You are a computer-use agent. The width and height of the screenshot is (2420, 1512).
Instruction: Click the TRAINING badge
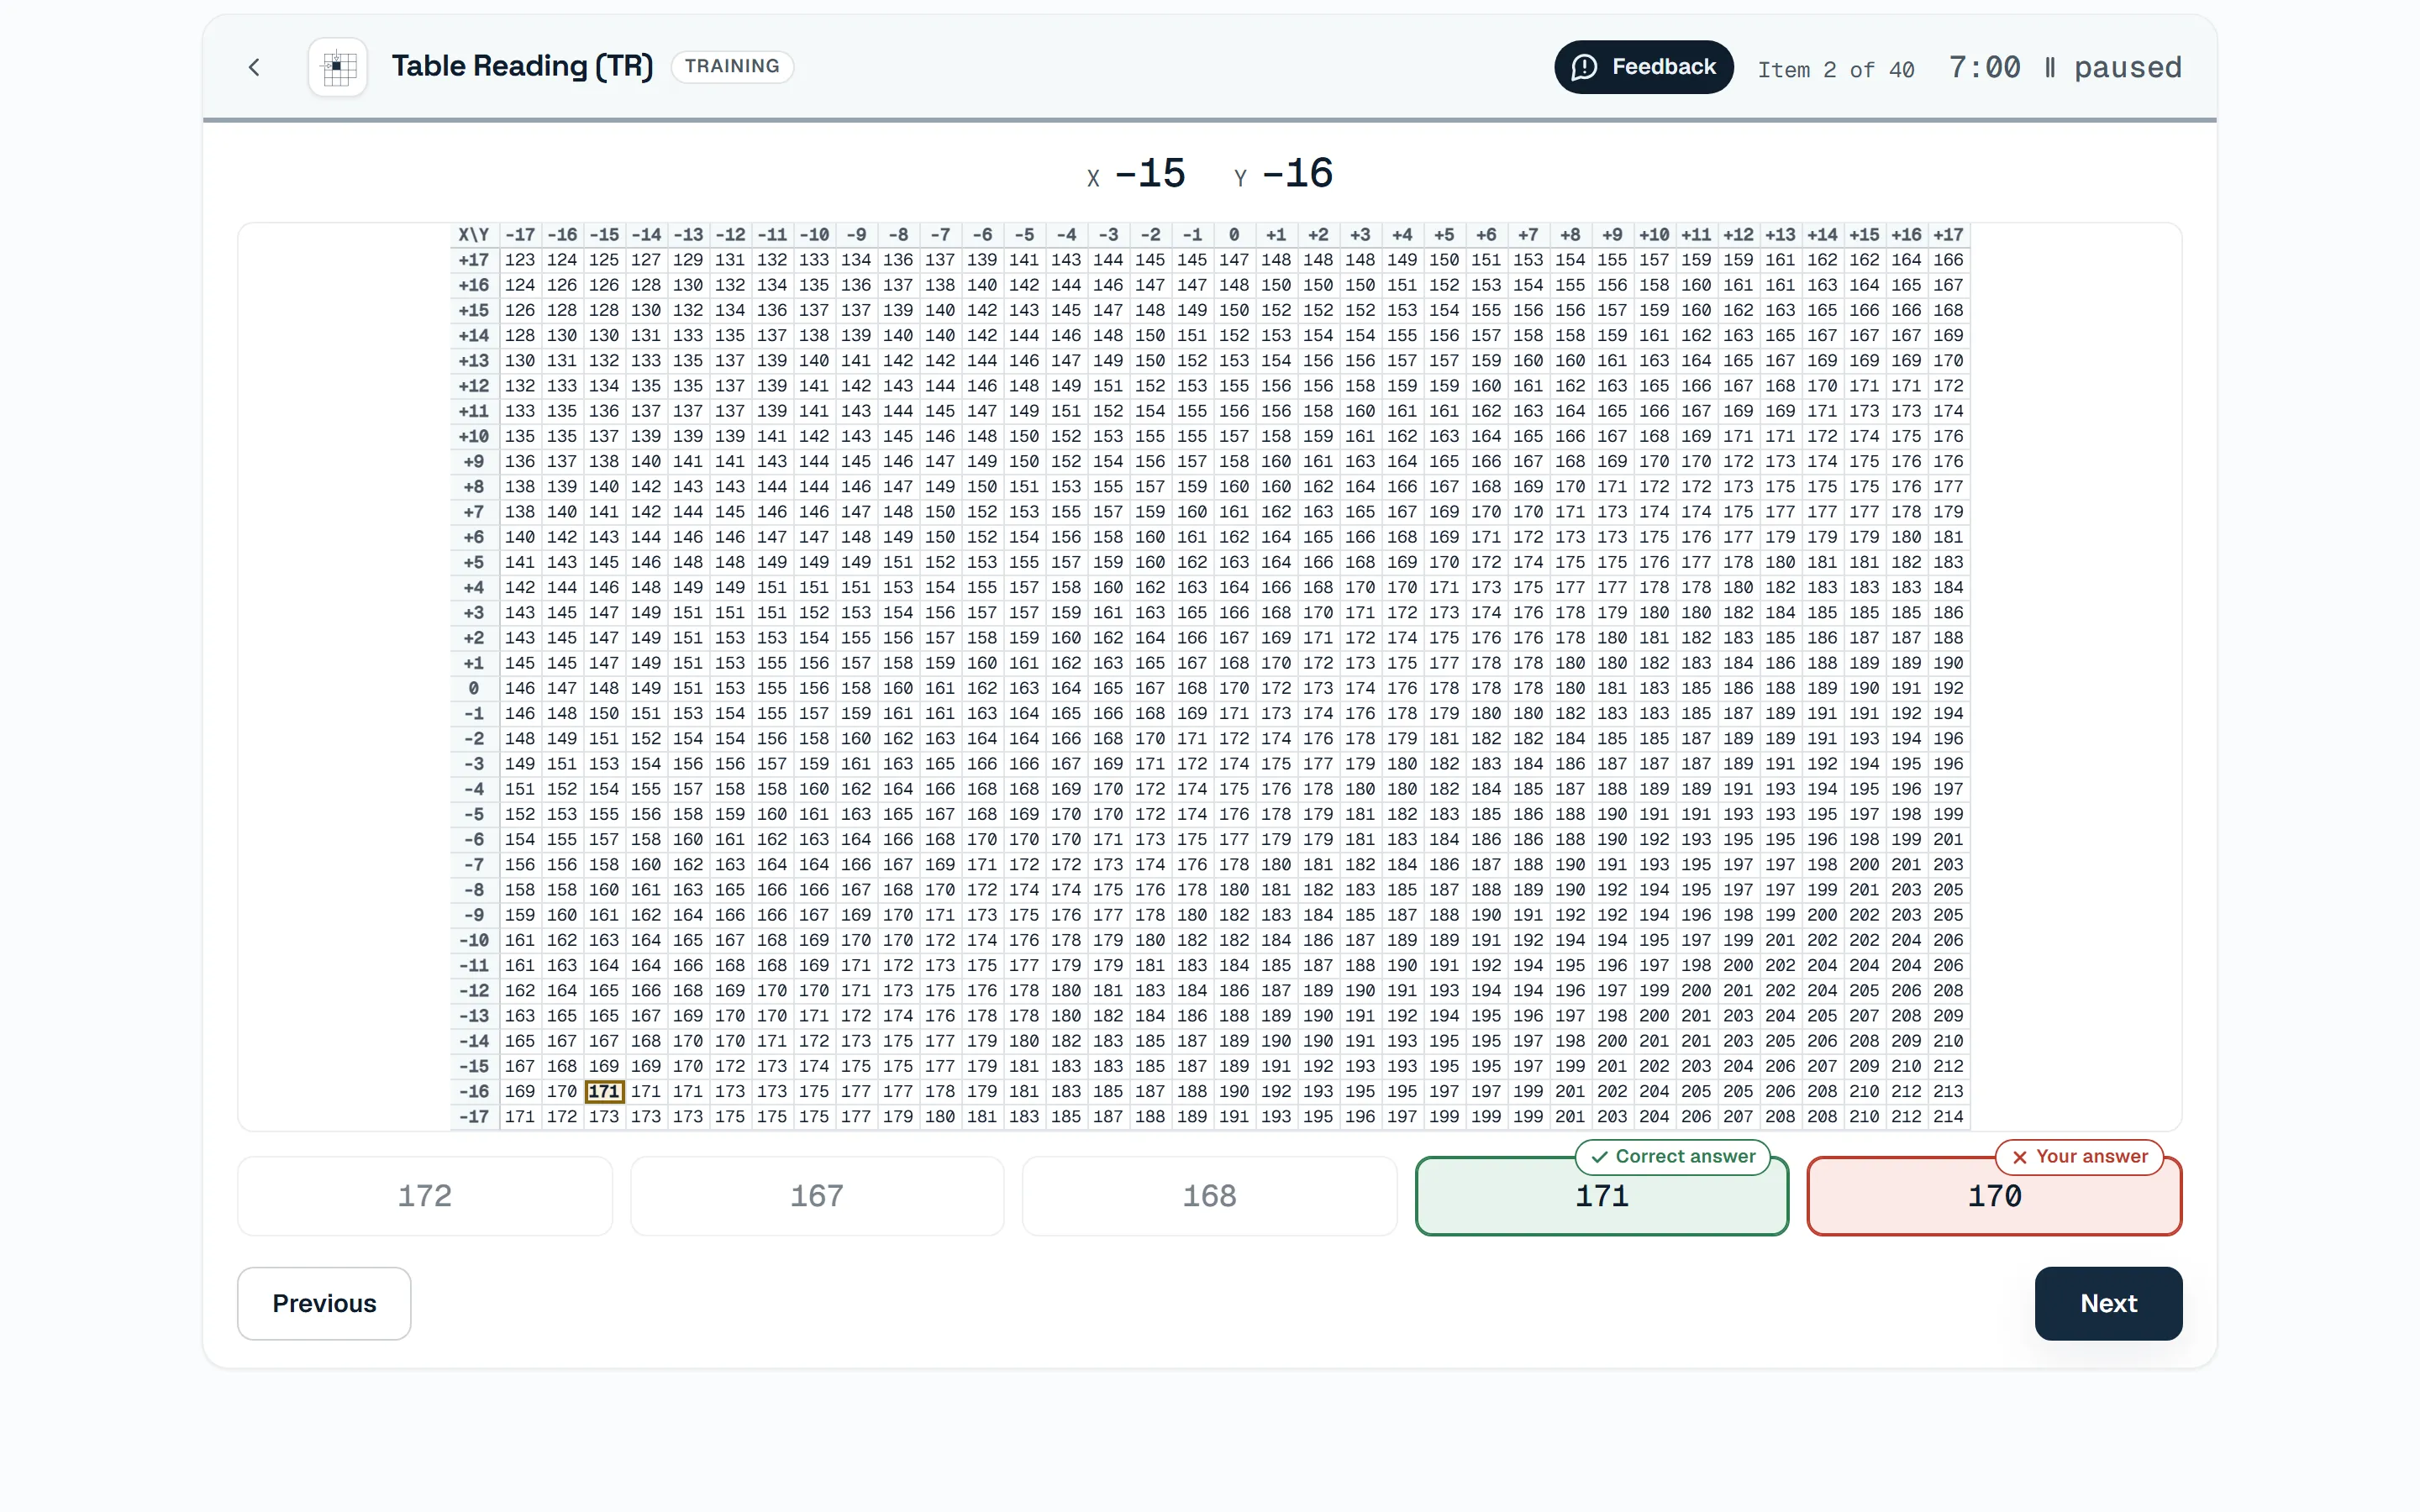[732, 66]
